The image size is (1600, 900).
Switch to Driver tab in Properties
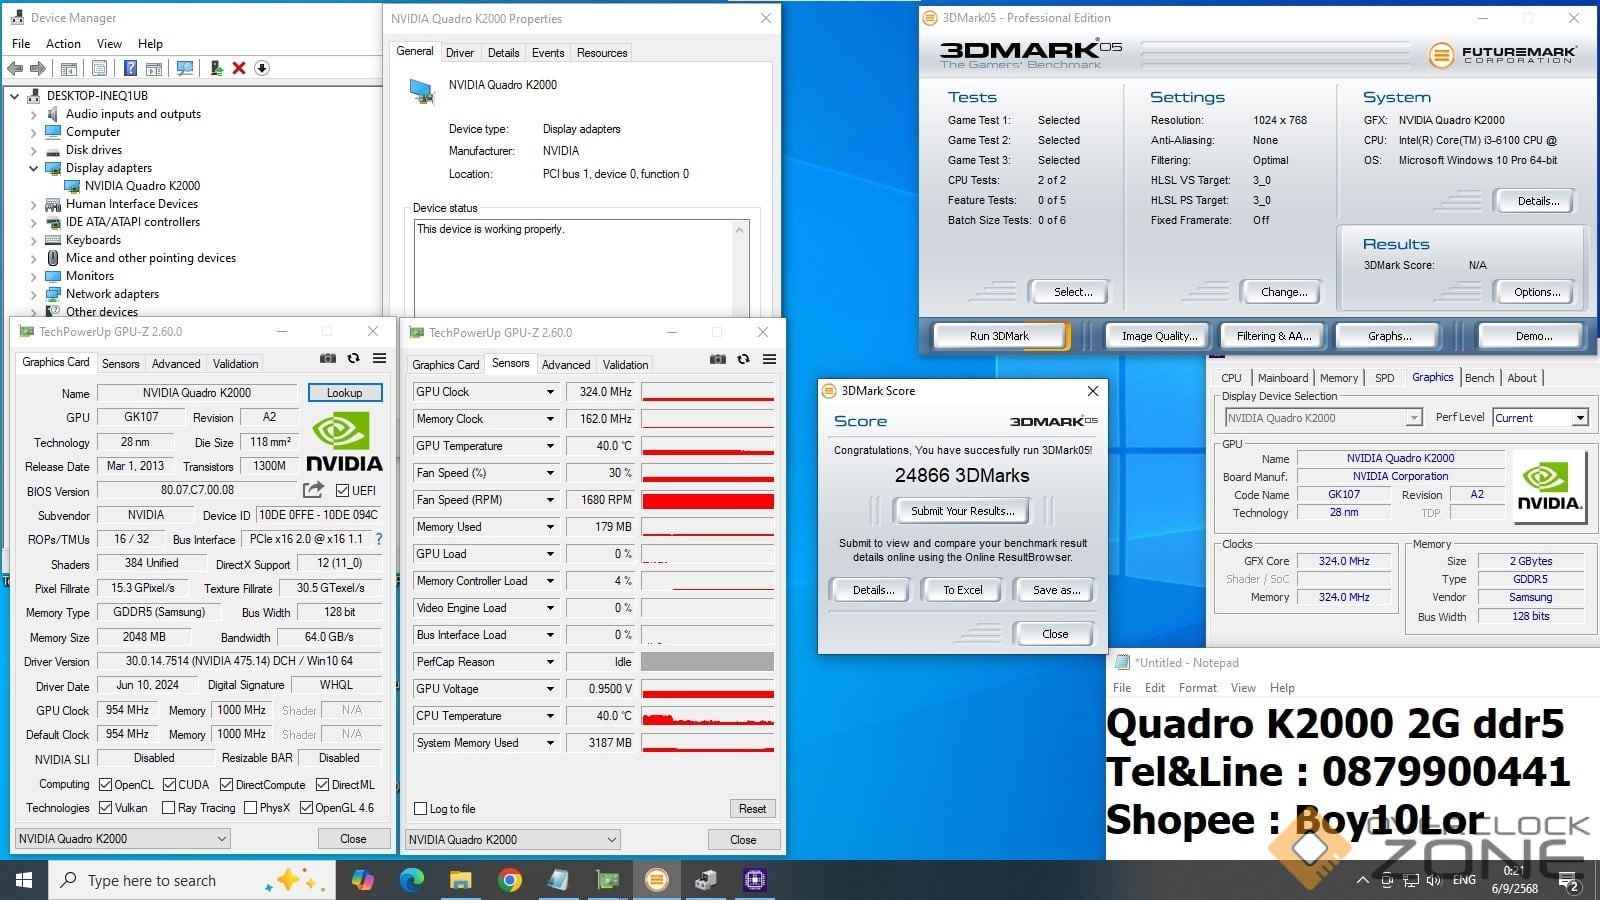pos(460,53)
